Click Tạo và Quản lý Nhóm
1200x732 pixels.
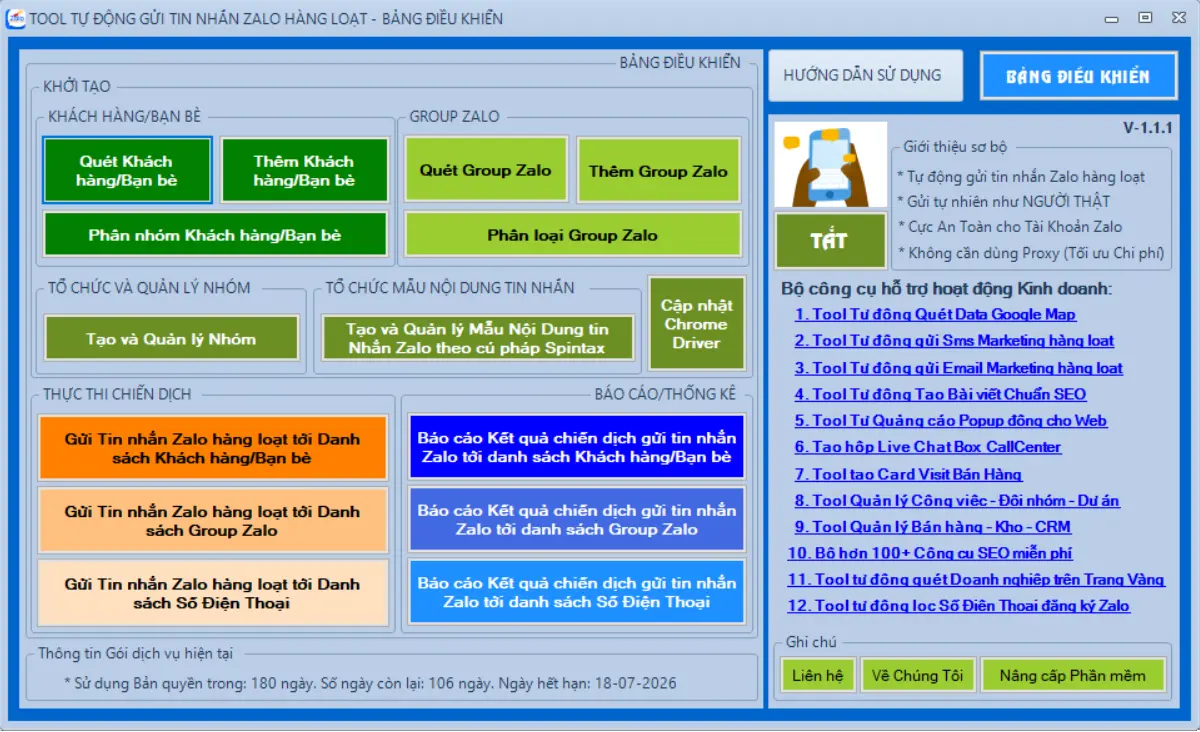[x=171, y=339]
